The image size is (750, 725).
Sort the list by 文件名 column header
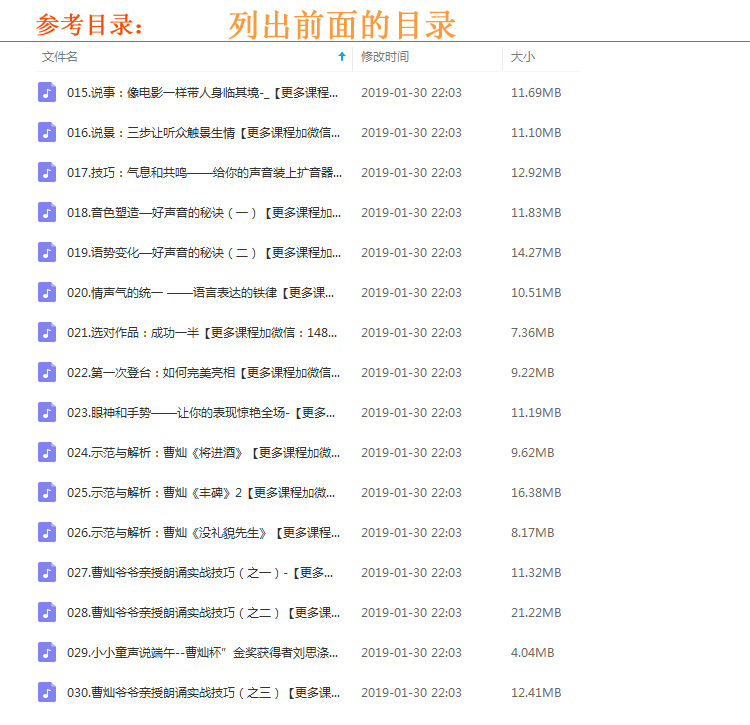[60, 57]
